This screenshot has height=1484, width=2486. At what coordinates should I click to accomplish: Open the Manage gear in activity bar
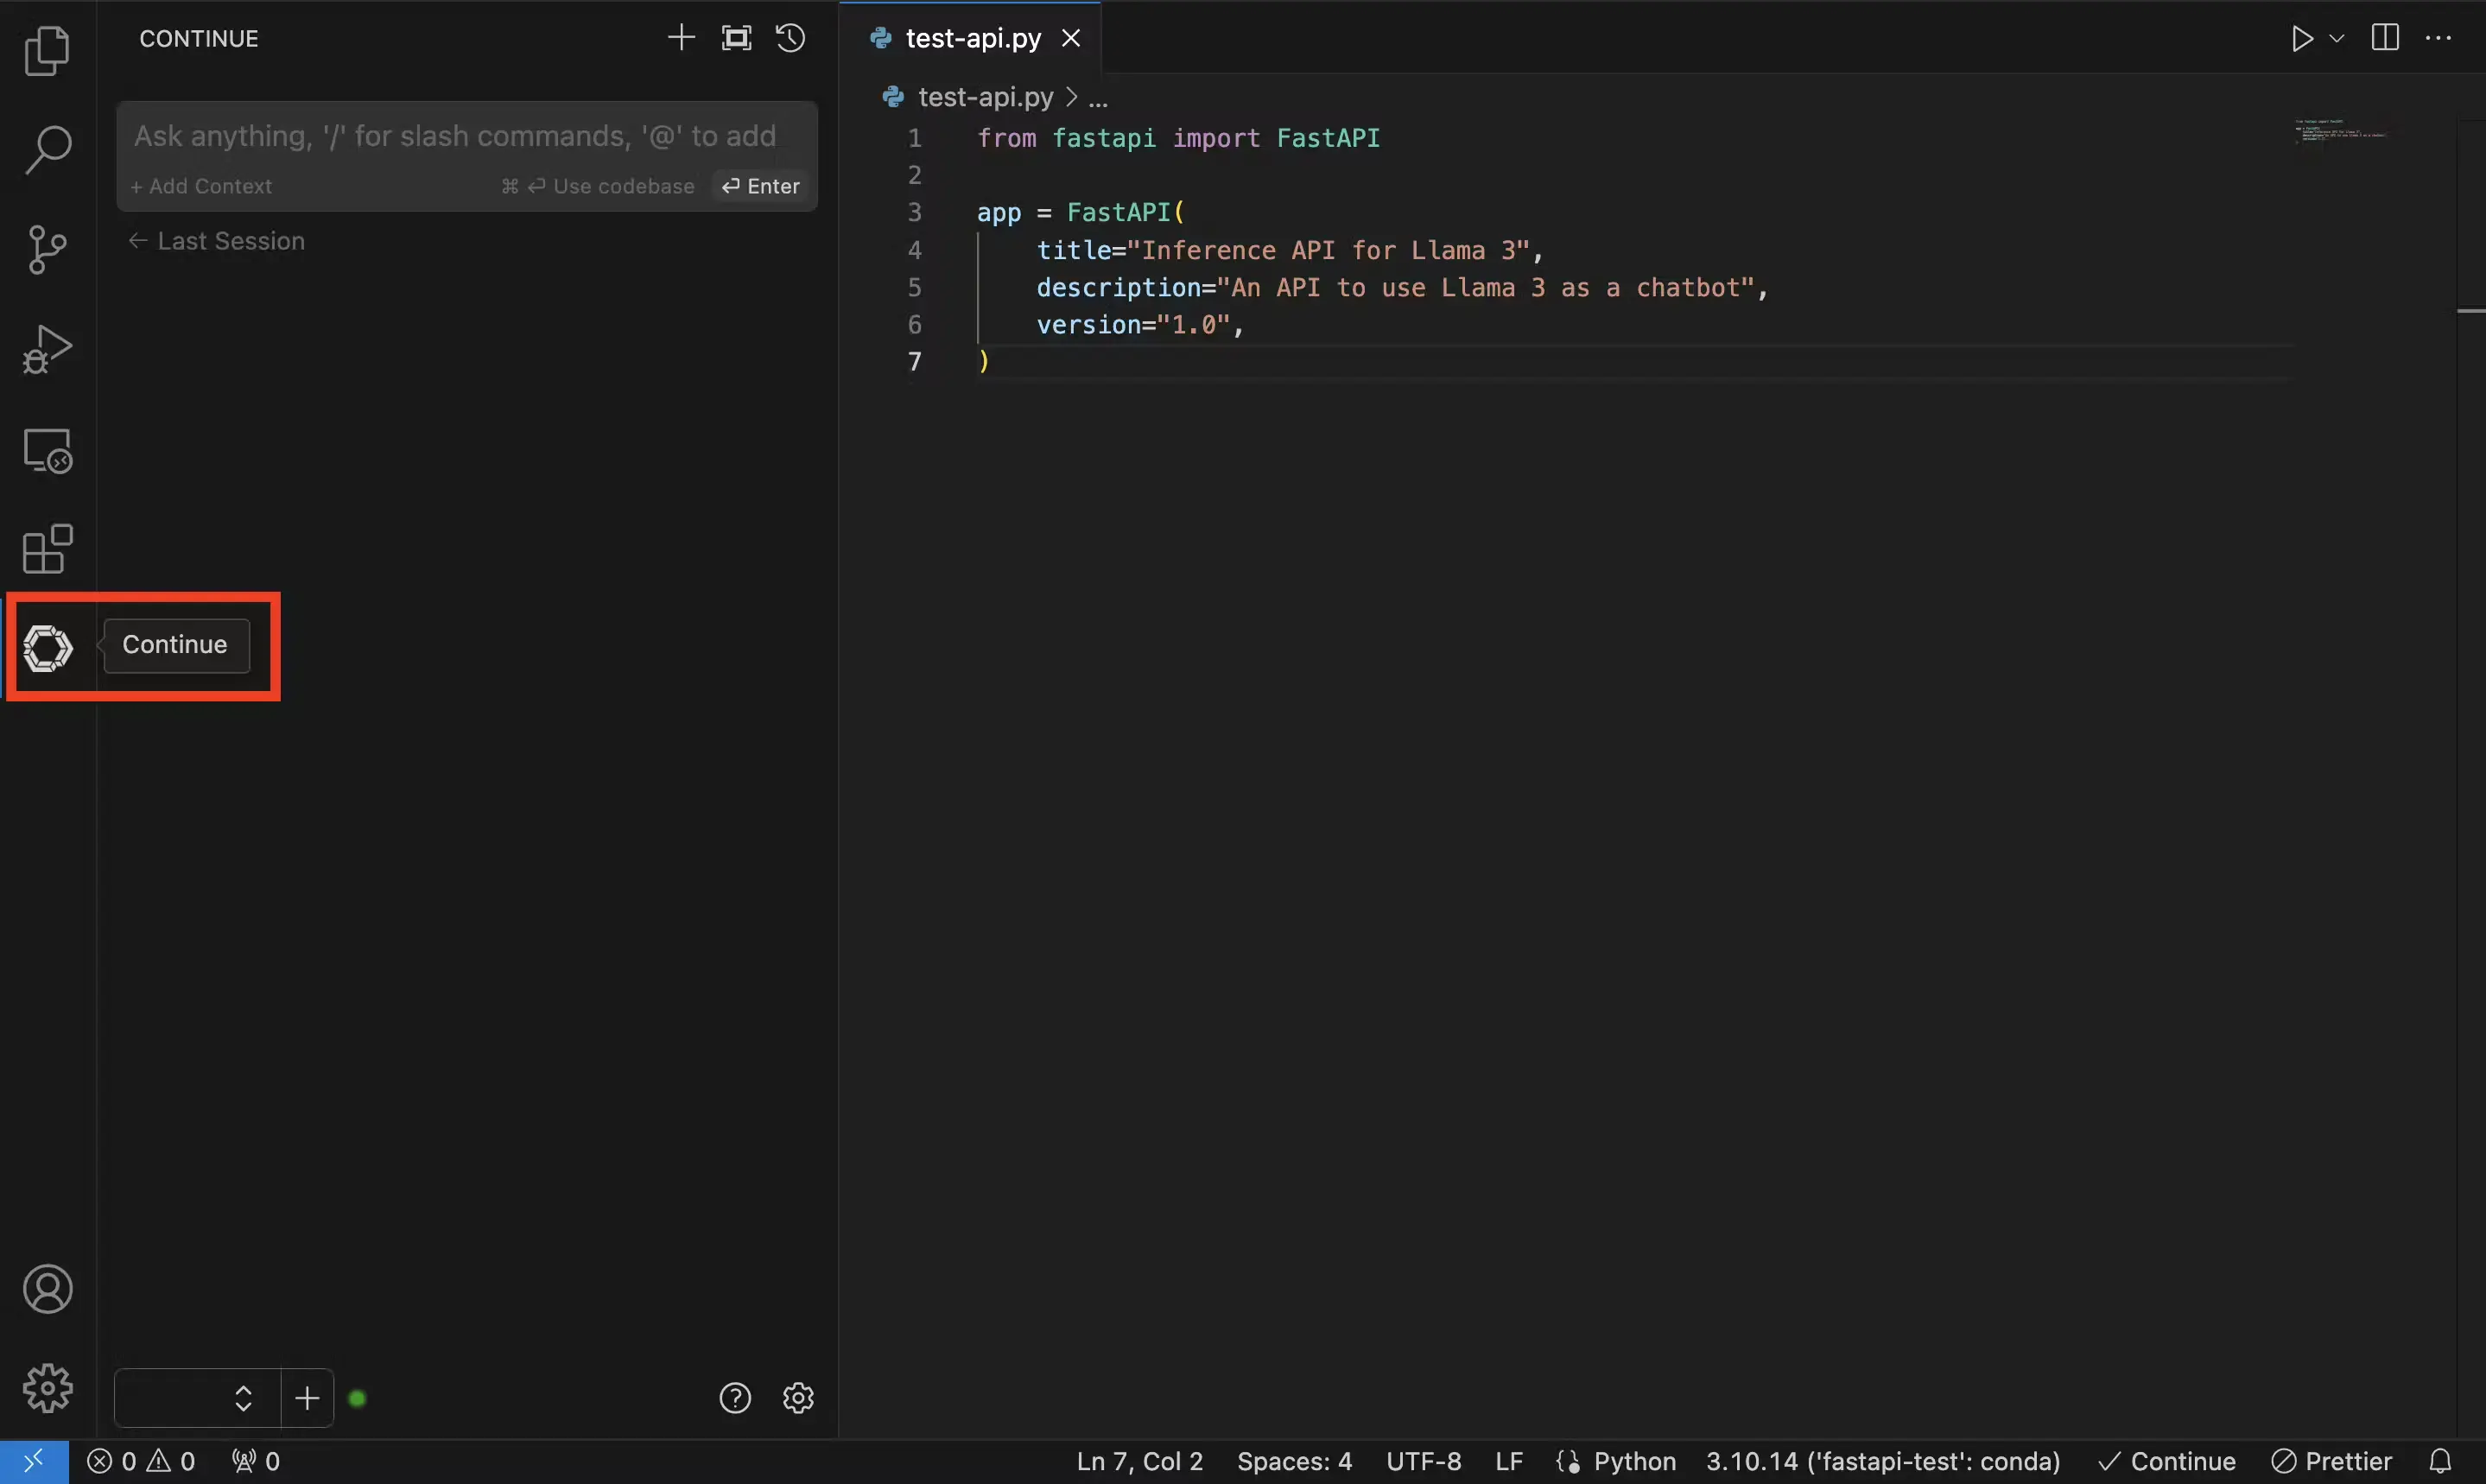click(x=47, y=1388)
